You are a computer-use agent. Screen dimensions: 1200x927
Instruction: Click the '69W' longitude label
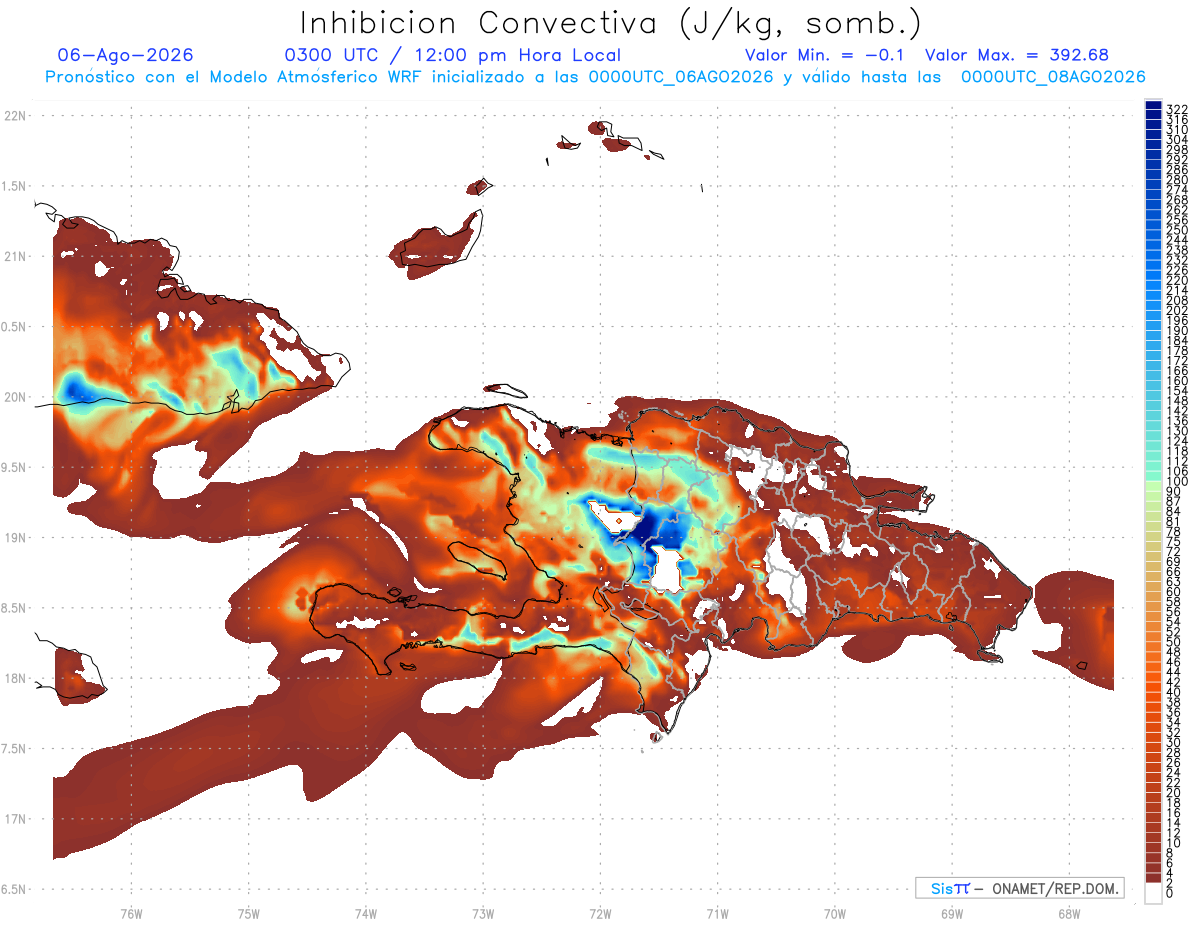pos(952,913)
